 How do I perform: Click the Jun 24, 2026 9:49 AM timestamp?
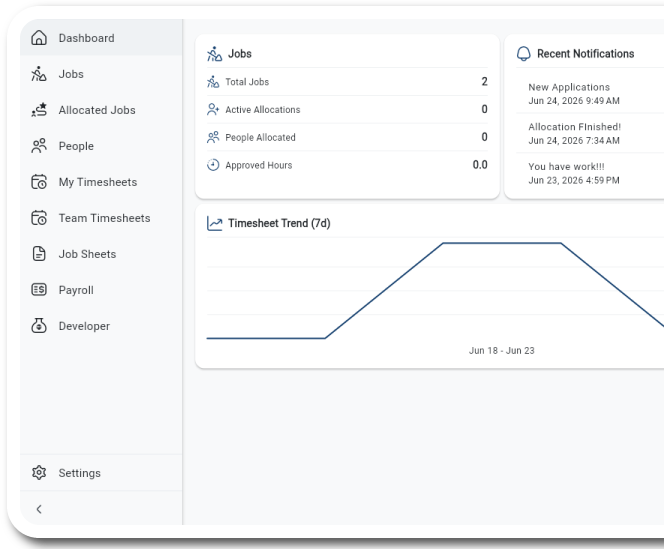click(x=574, y=101)
